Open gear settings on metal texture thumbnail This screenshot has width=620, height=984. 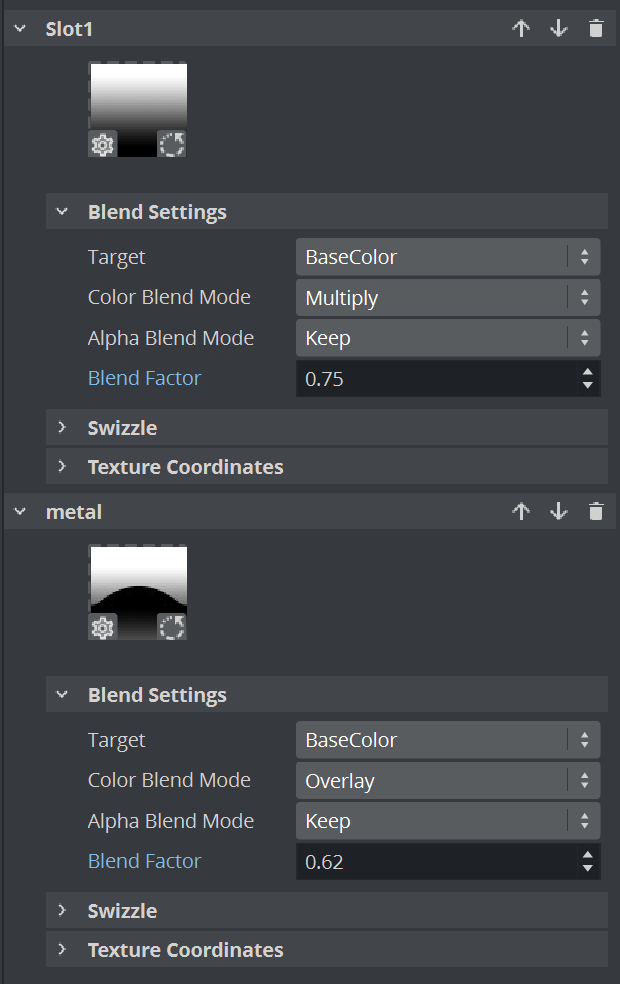(103, 628)
